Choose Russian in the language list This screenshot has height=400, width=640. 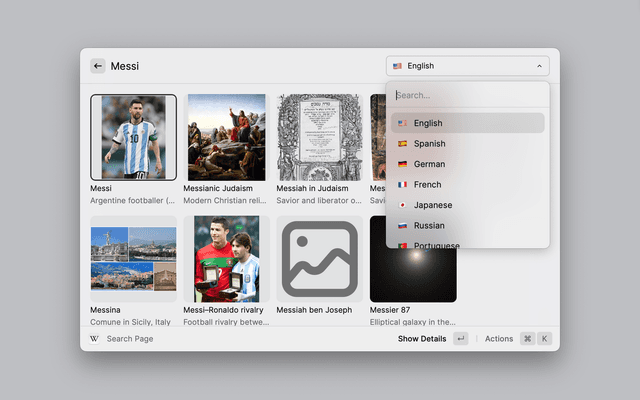pos(430,225)
